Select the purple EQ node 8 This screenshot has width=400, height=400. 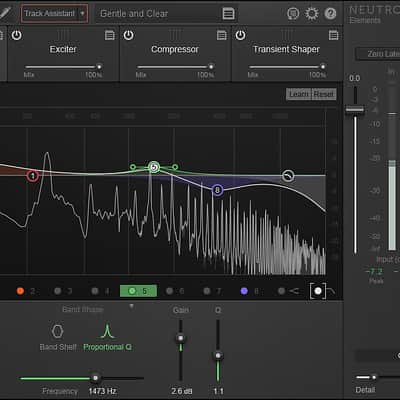(x=217, y=190)
